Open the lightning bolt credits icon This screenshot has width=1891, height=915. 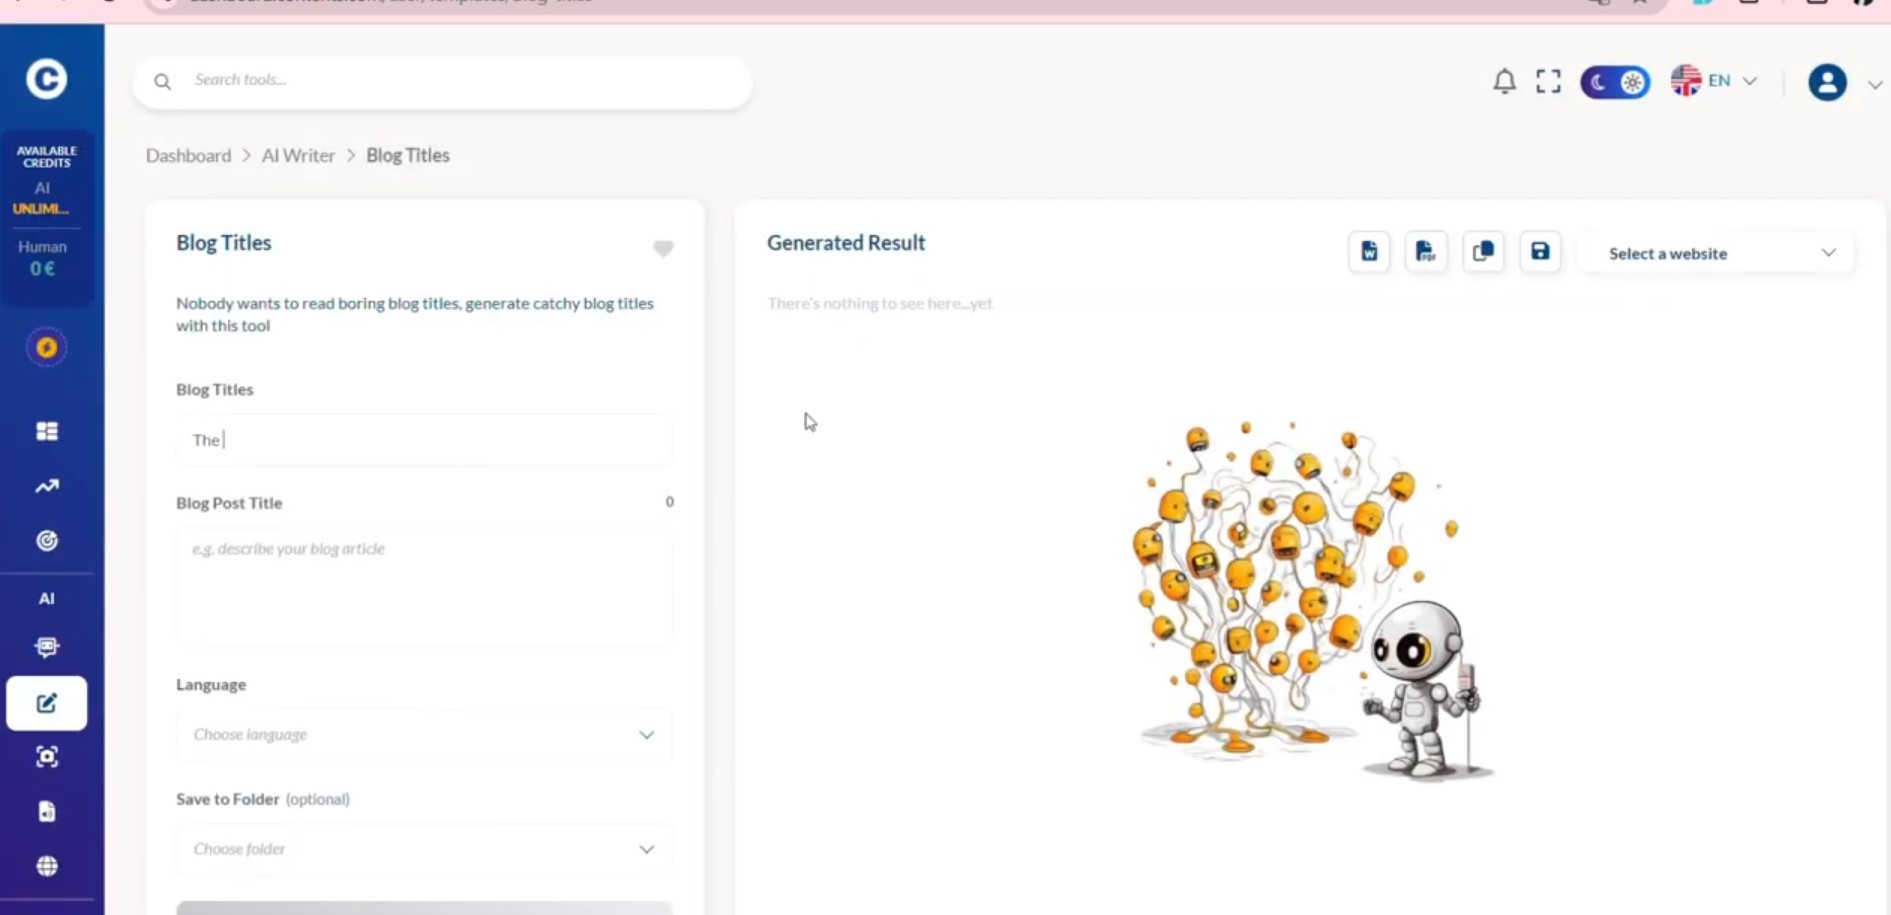46,348
